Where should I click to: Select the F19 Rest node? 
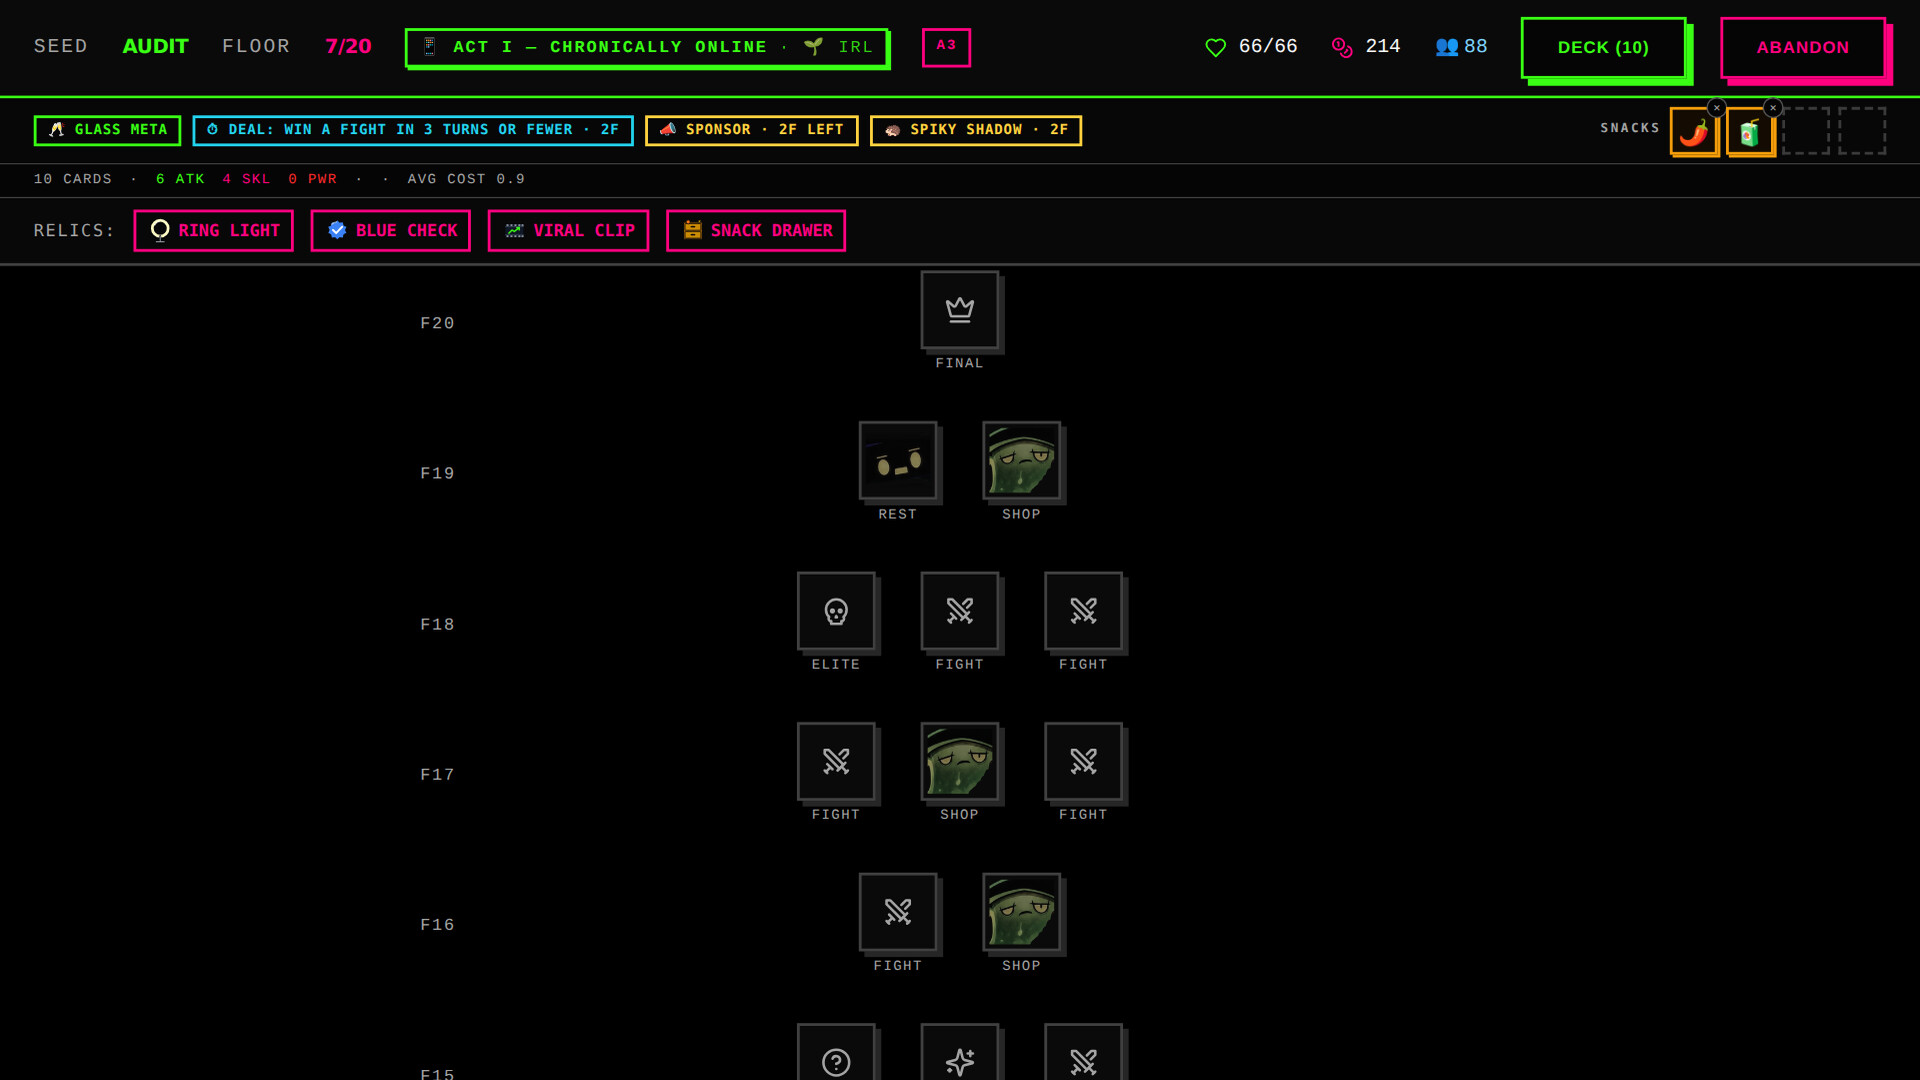[898, 461]
